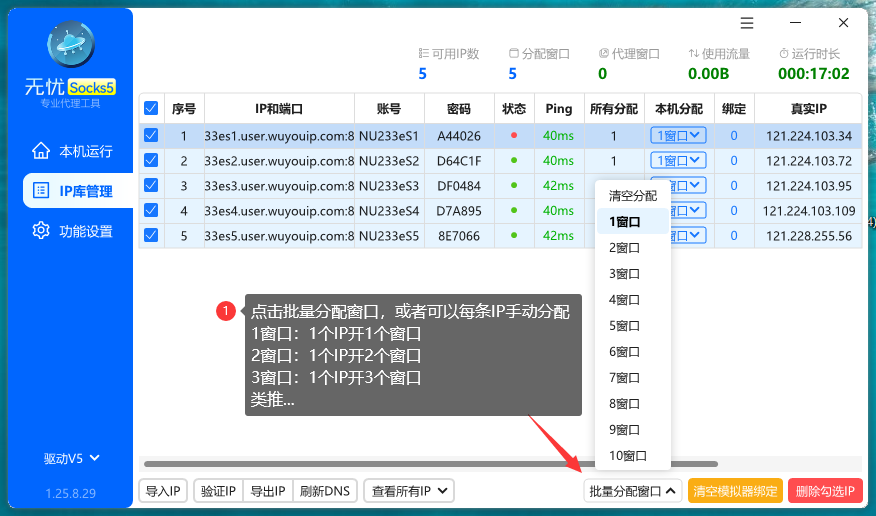Image resolution: width=876 pixels, height=516 pixels.
Task: Click the red 删除勾选IP button
Action: click(x=825, y=491)
